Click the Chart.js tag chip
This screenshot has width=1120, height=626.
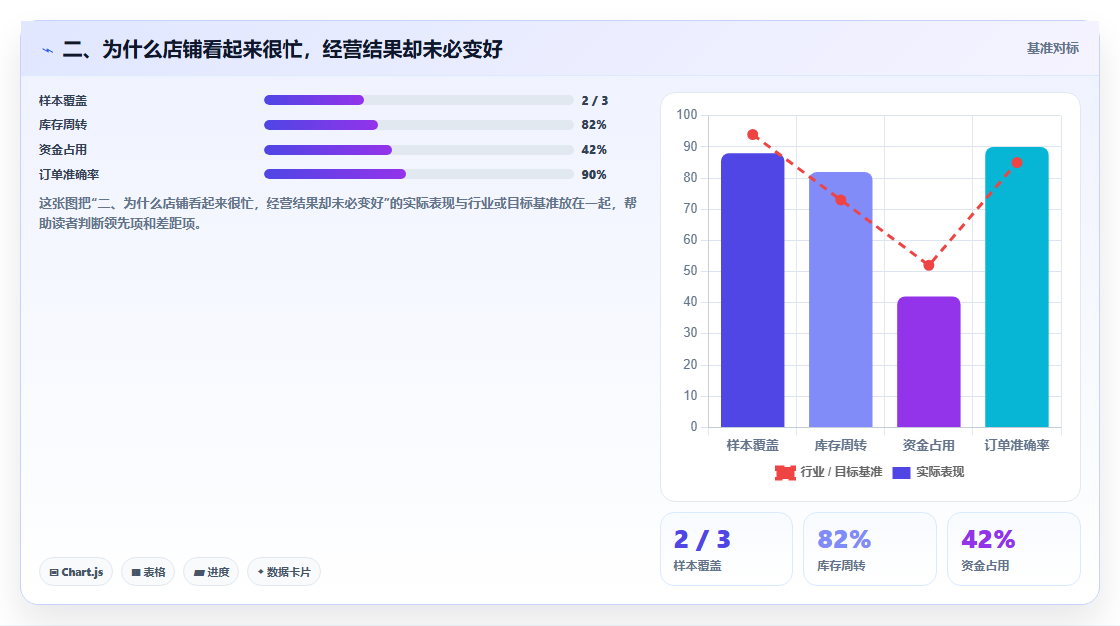pos(76,572)
